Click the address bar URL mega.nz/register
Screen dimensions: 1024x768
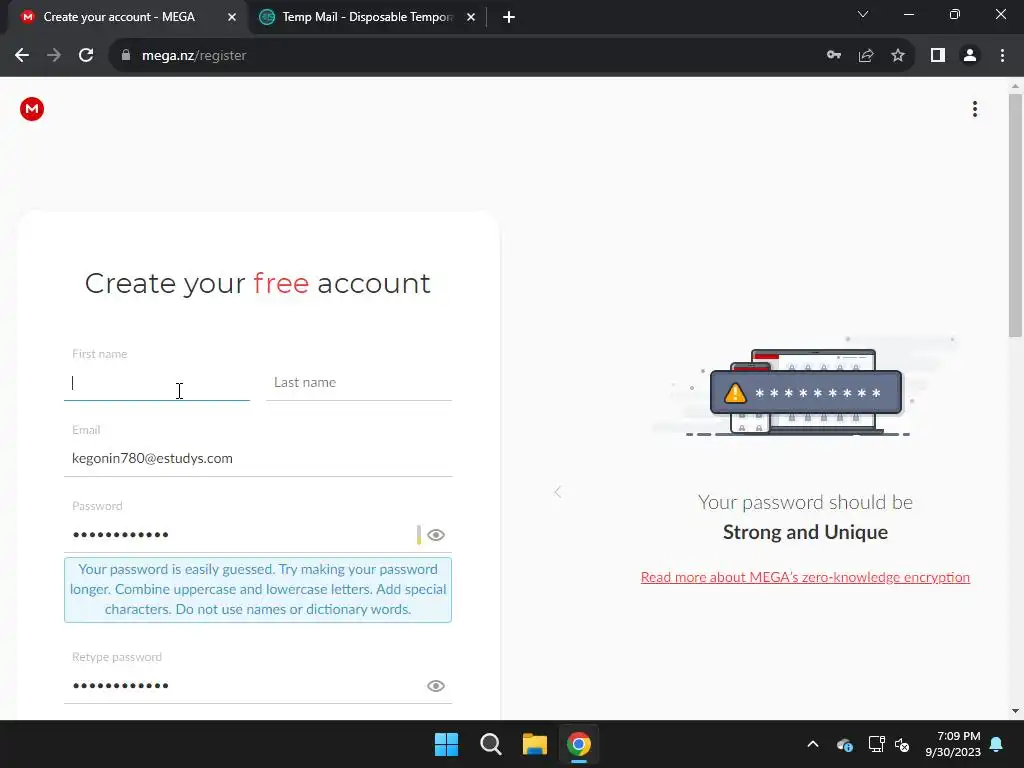tap(194, 56)
